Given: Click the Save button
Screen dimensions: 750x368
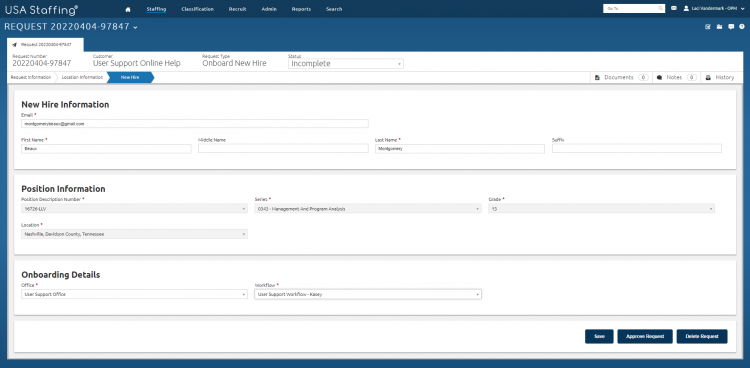Looking at the screenshot, I should [x=599, y=336].
